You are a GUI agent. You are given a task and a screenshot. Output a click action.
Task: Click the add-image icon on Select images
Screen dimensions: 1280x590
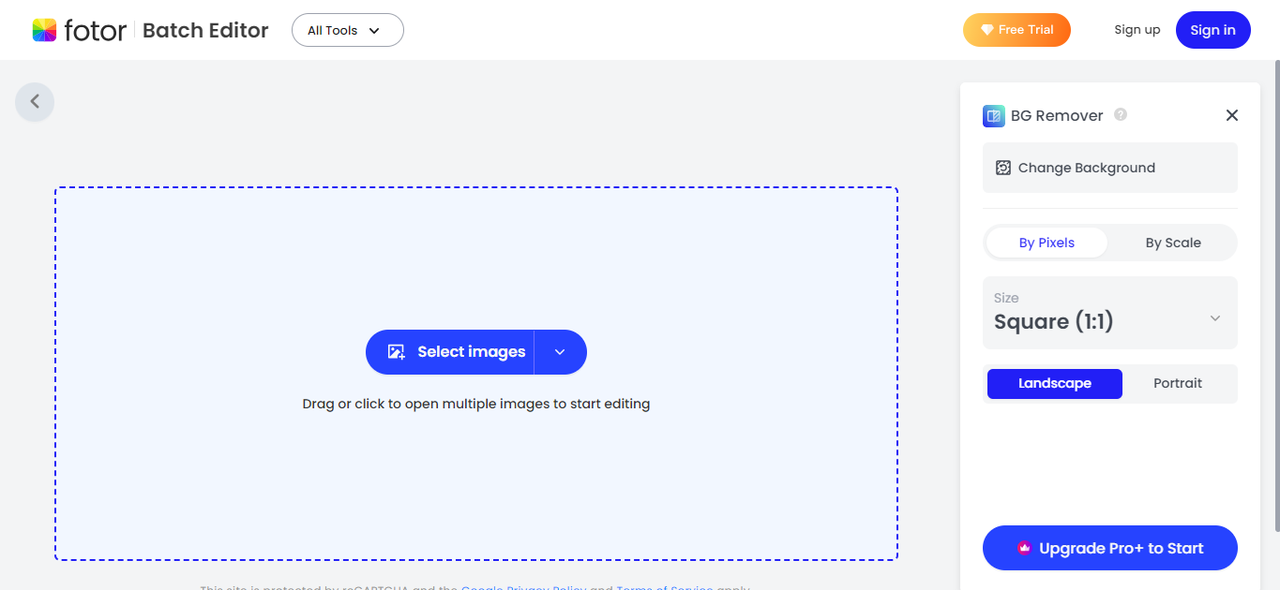click(396, 352)
